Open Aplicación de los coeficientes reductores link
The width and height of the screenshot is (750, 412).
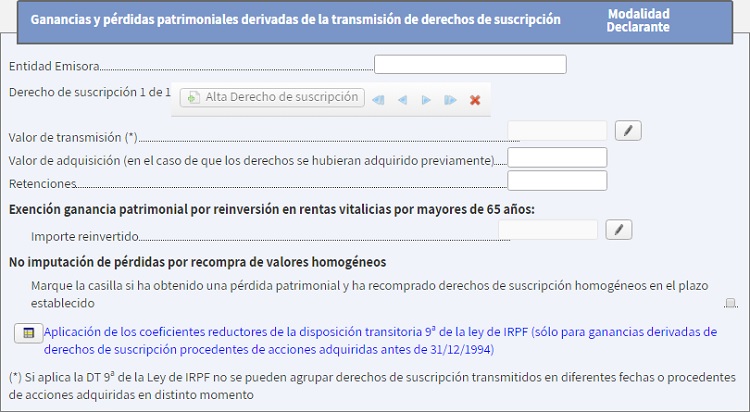tap(380, 341)
